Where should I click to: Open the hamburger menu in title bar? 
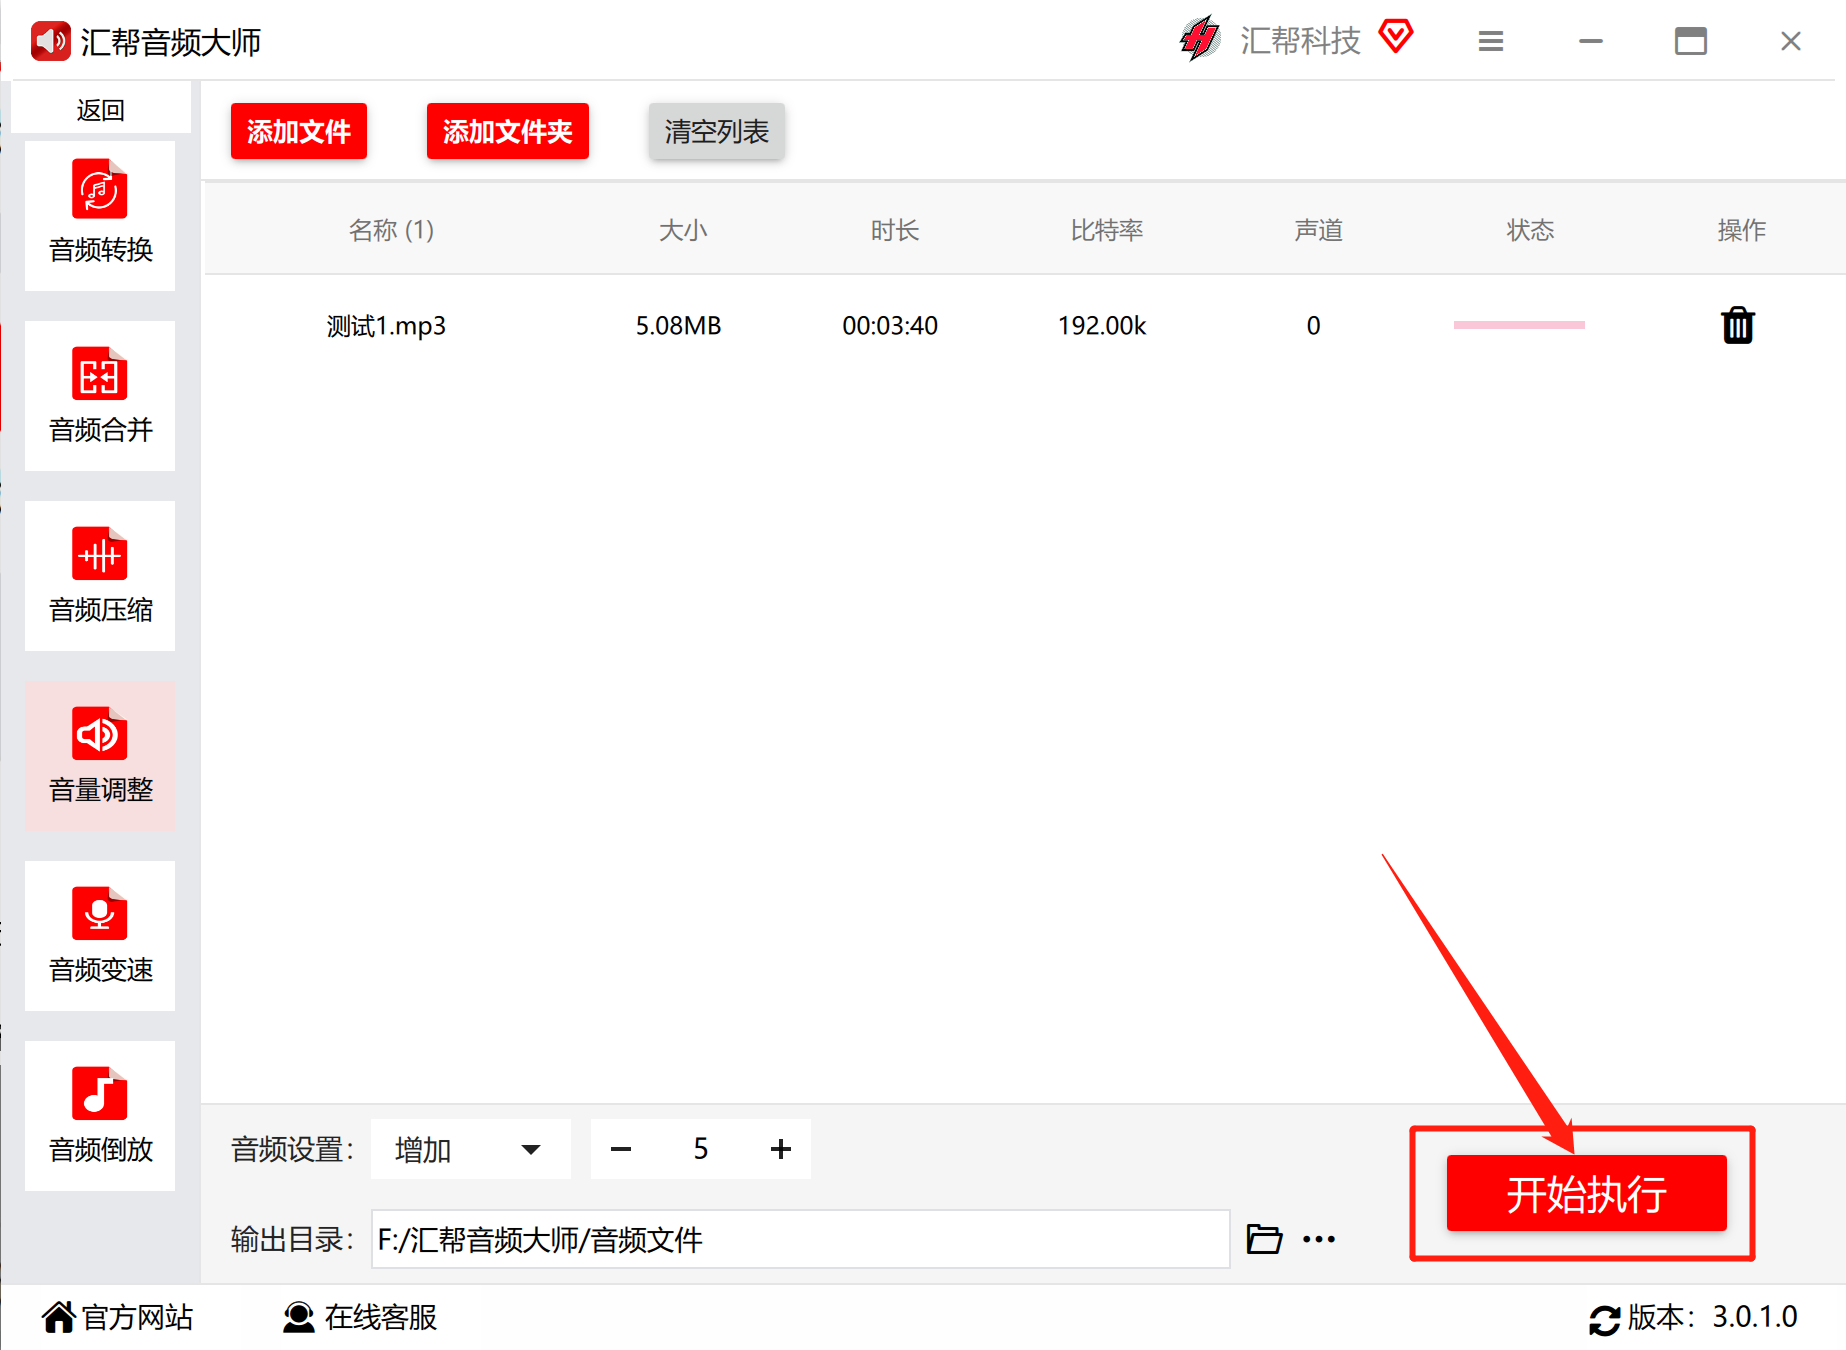tap(1491, 41)
